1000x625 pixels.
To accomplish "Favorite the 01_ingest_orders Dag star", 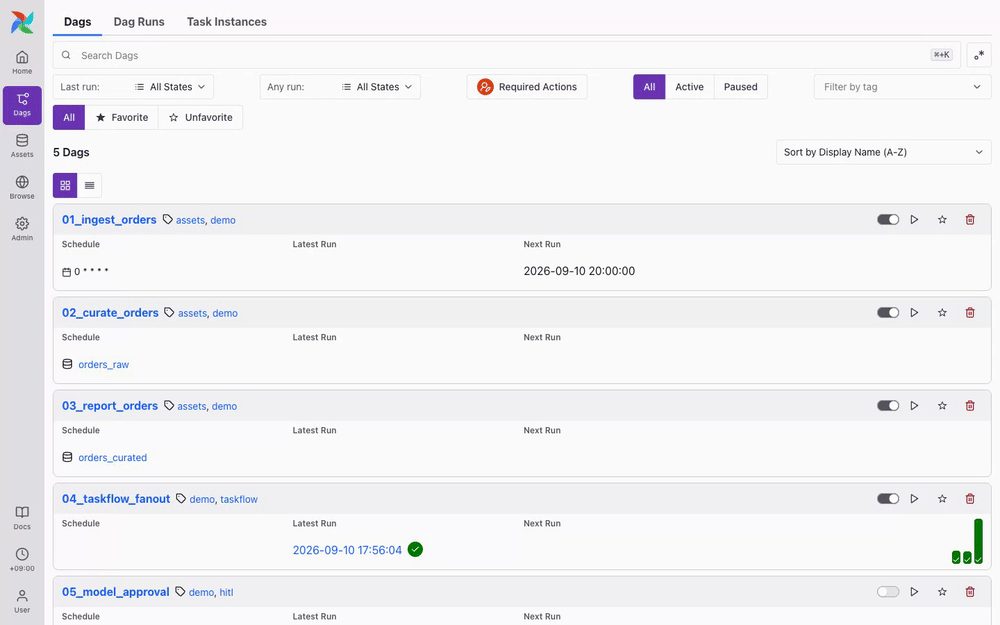I will pyautogui.click(x=942, y=219).
